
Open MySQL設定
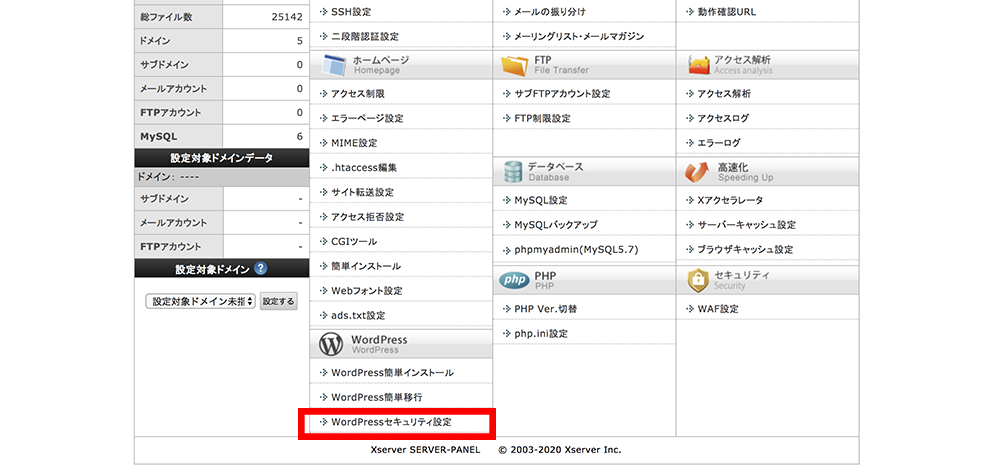point(541,201)
